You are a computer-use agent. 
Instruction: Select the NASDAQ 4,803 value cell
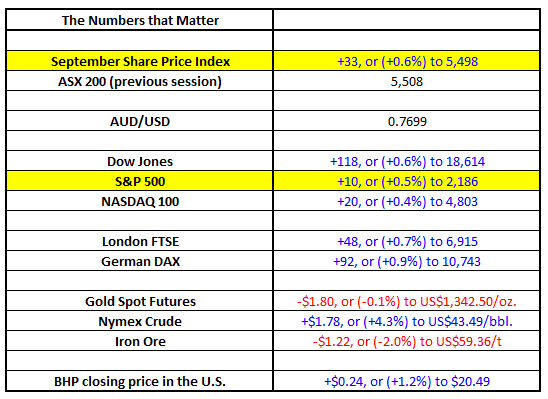click(x=407, y=201)
